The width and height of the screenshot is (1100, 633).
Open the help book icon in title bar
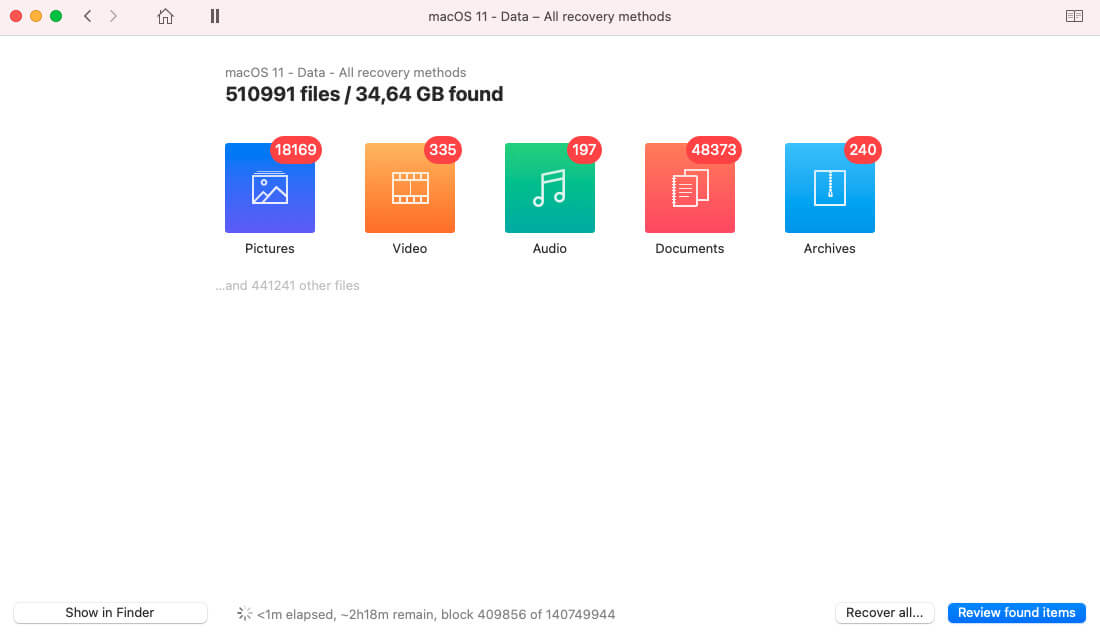click(x=1074, y=16)
